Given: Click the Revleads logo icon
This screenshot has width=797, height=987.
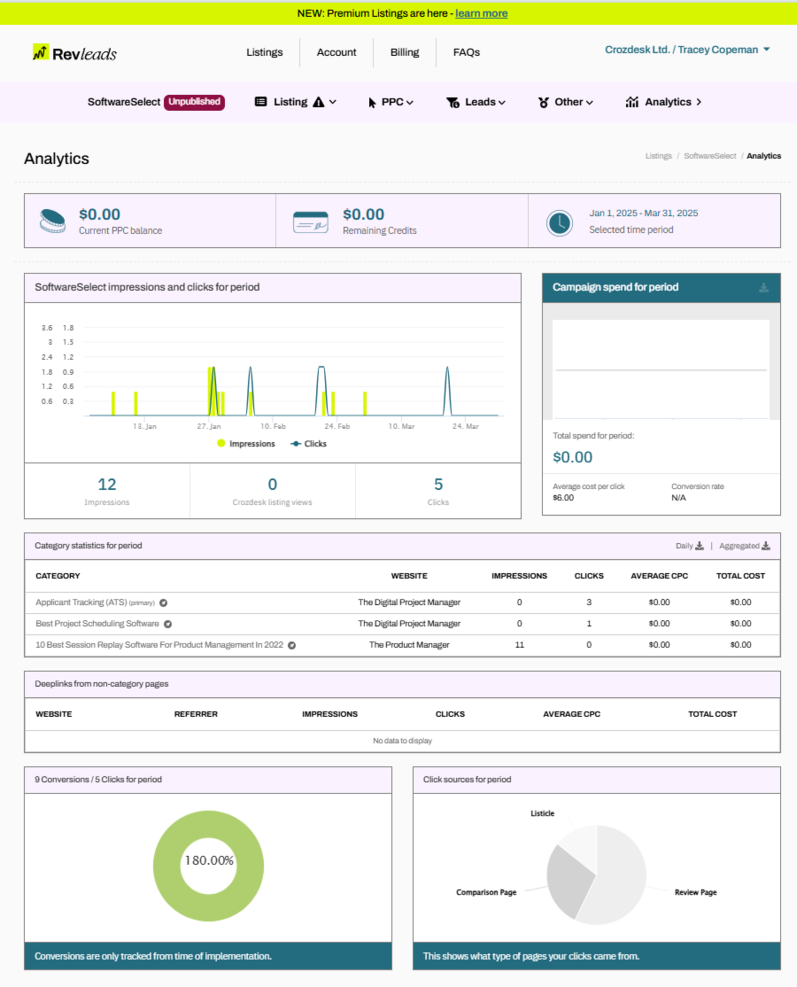Looking at the screenshot, I should tap(40, 52).
